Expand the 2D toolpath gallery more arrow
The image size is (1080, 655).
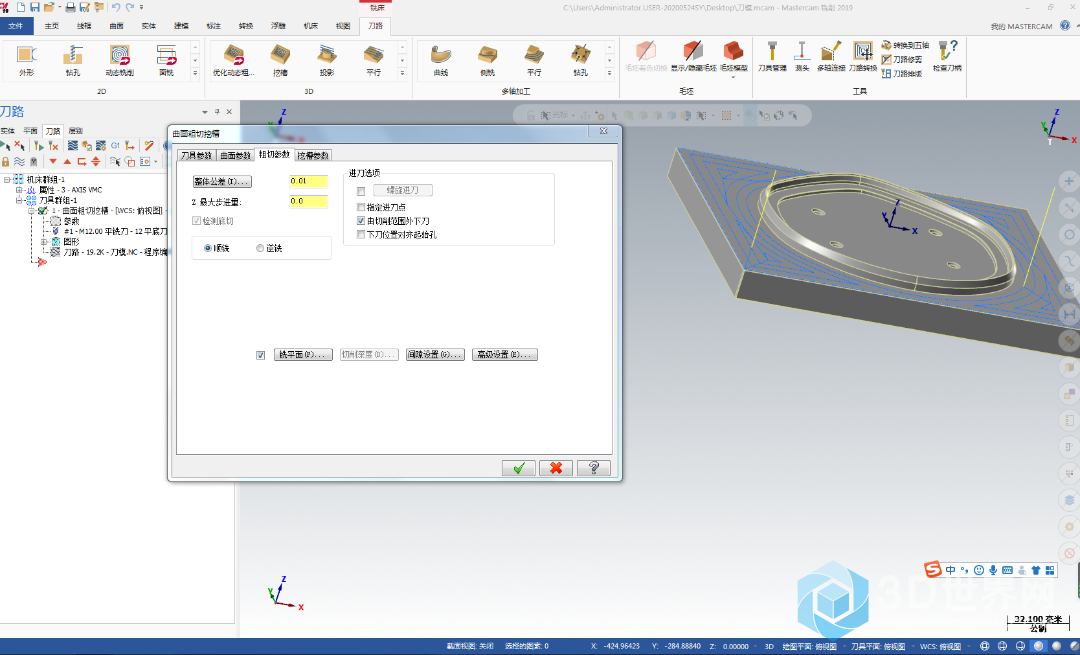click(x=196, y=73)
